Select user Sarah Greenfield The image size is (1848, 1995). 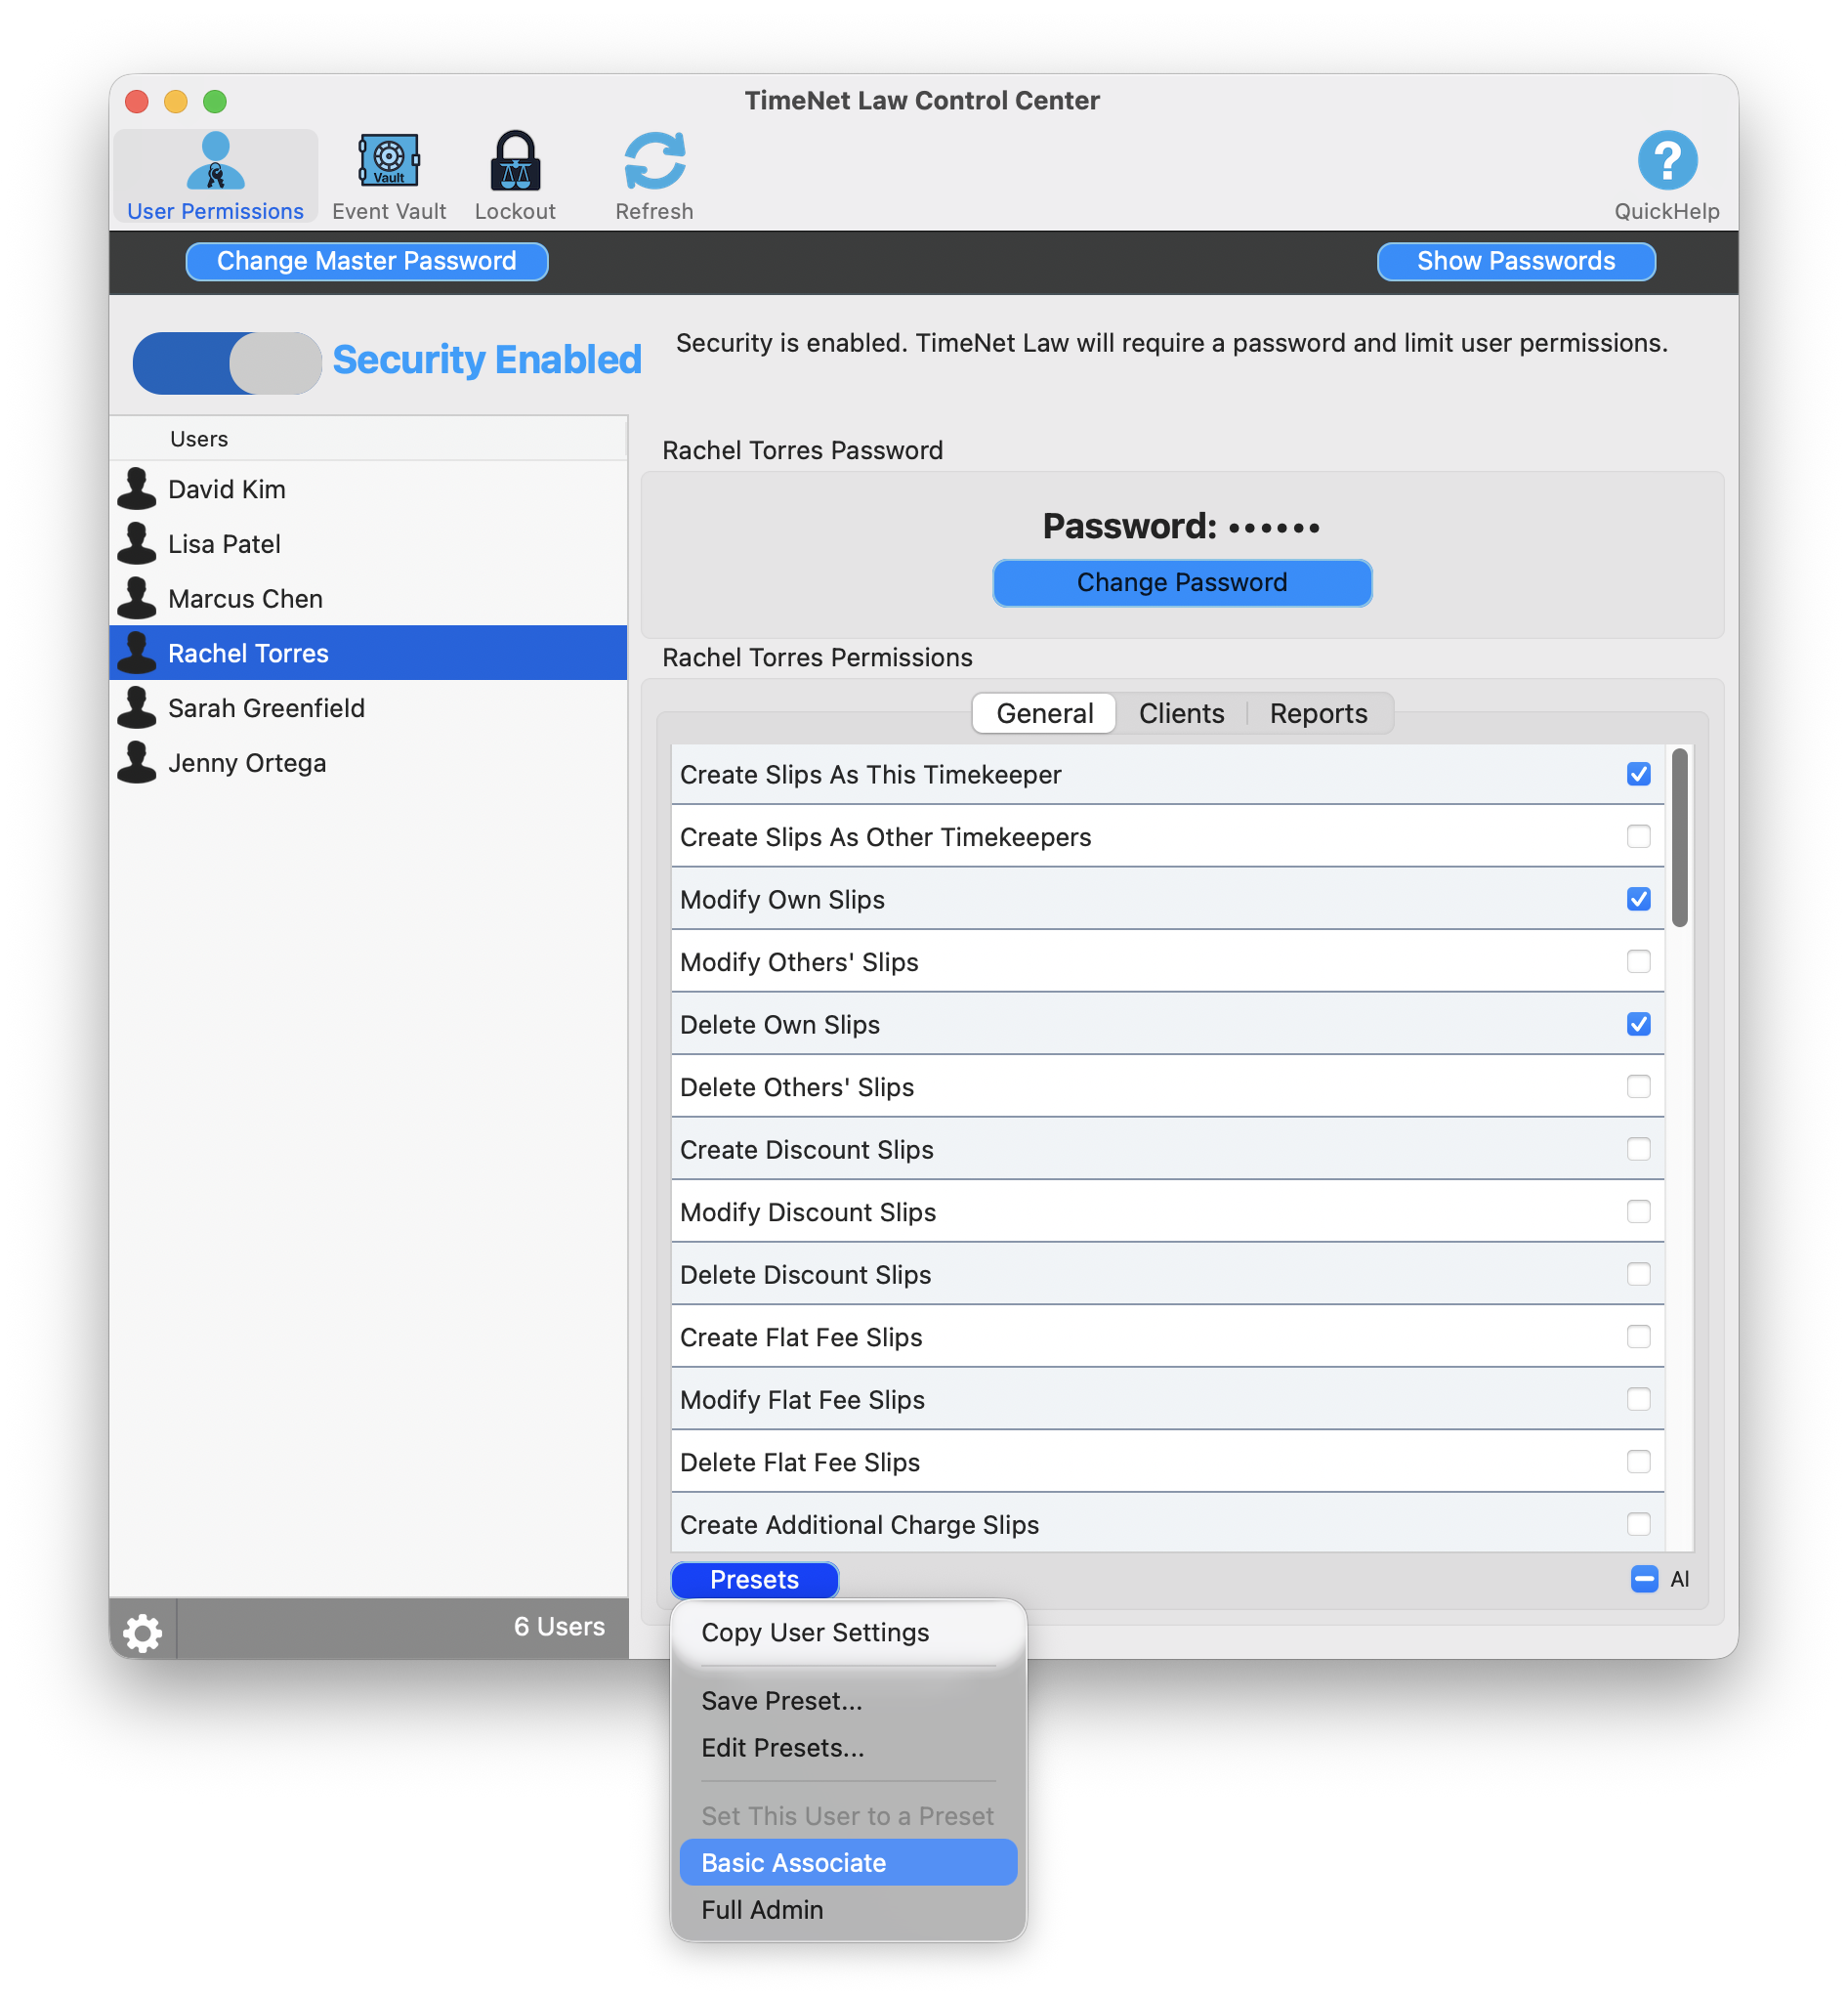tap(368, 708)
